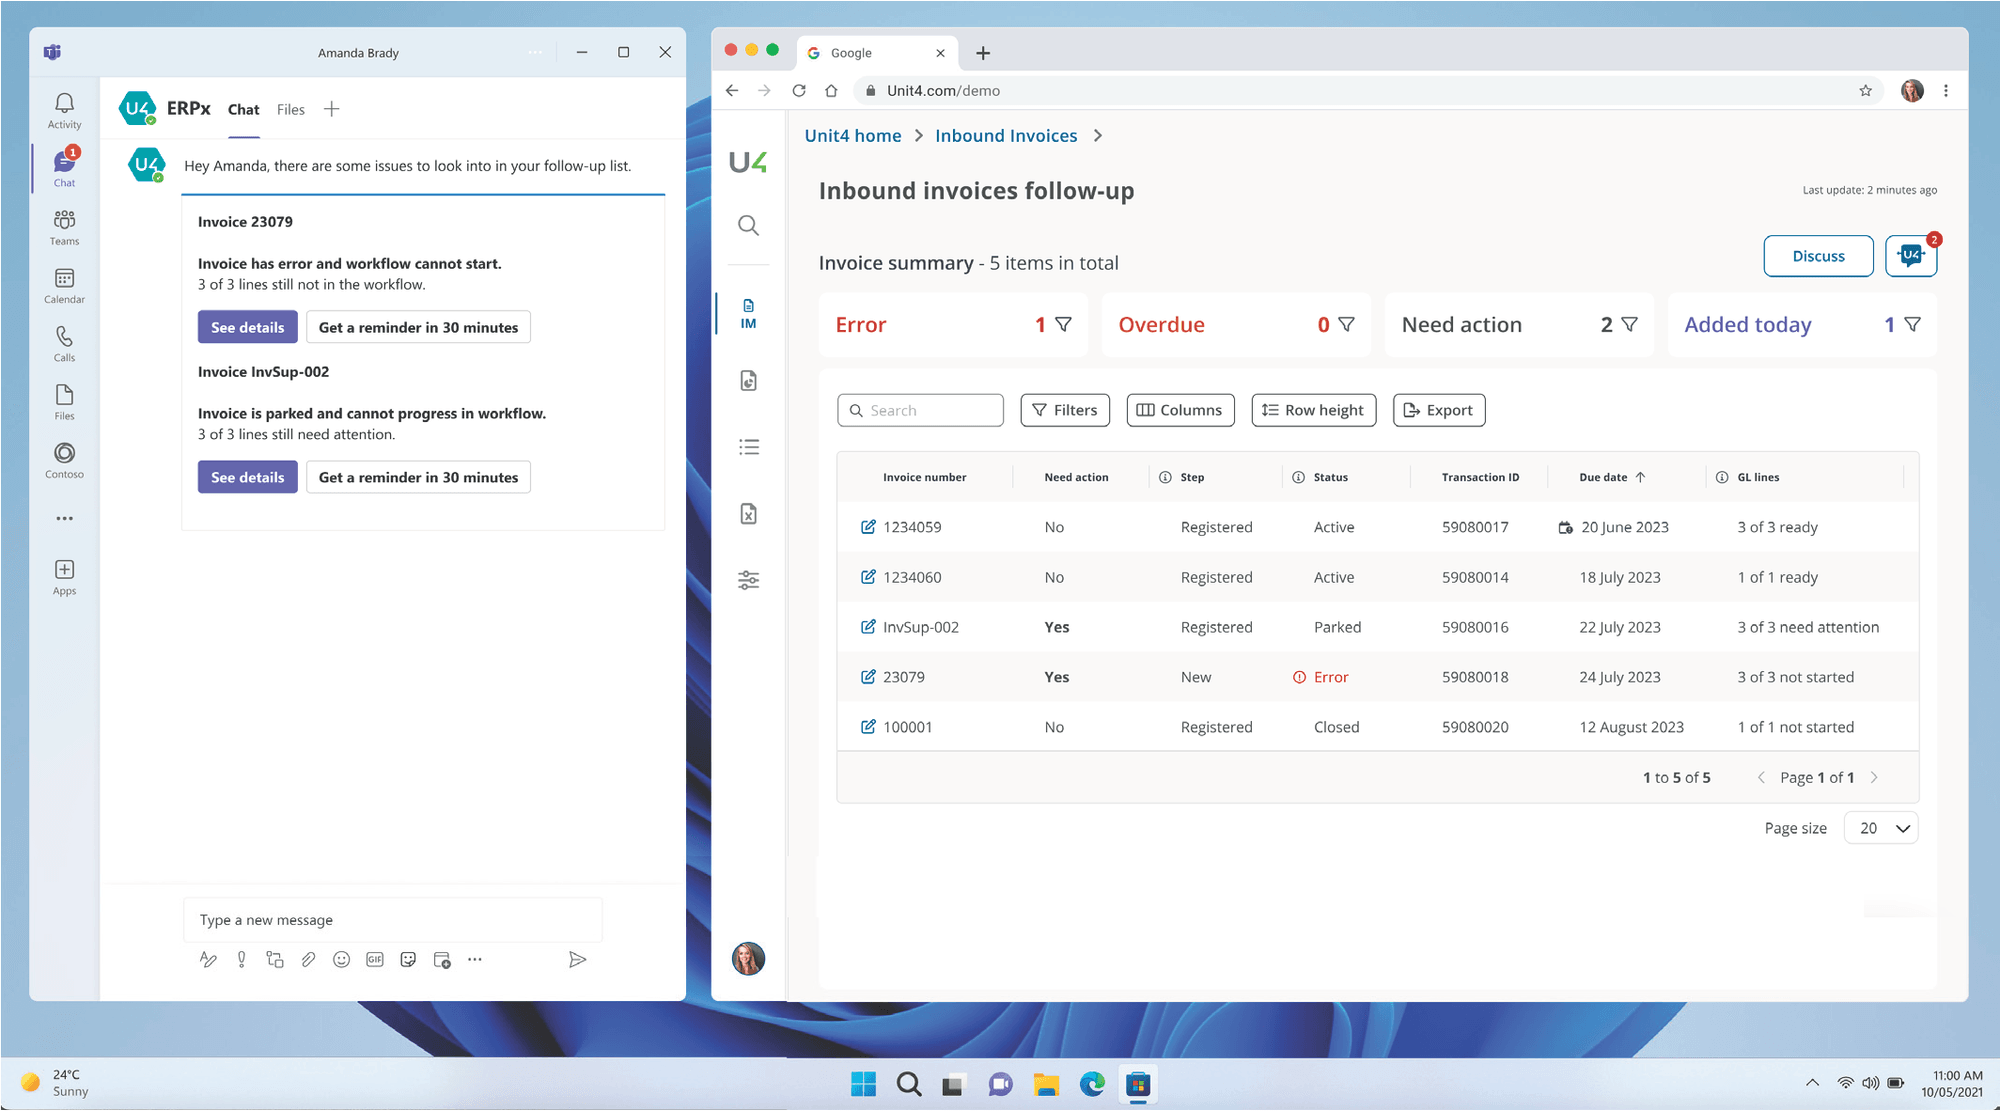This screenshot has height=1111, width=2000.
Task: Switch to Chat tab in ERPx
Action: [x=243, y=110]
